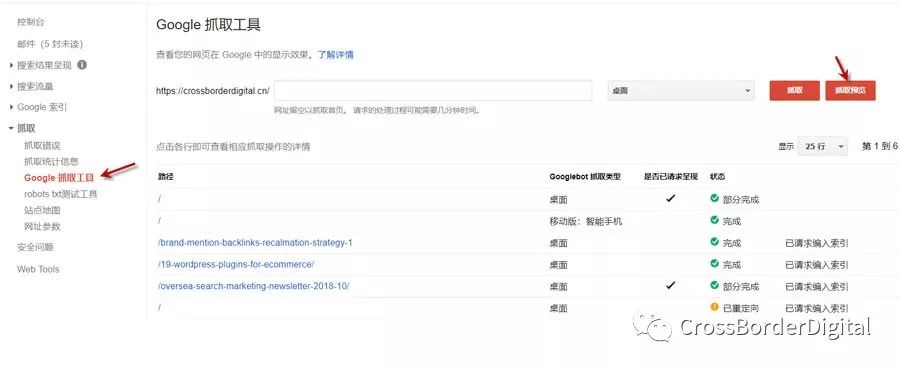The height and width of the screenshot is (369, 900).
Task: Click the 状态 column header
Action: tap(717, 177)
